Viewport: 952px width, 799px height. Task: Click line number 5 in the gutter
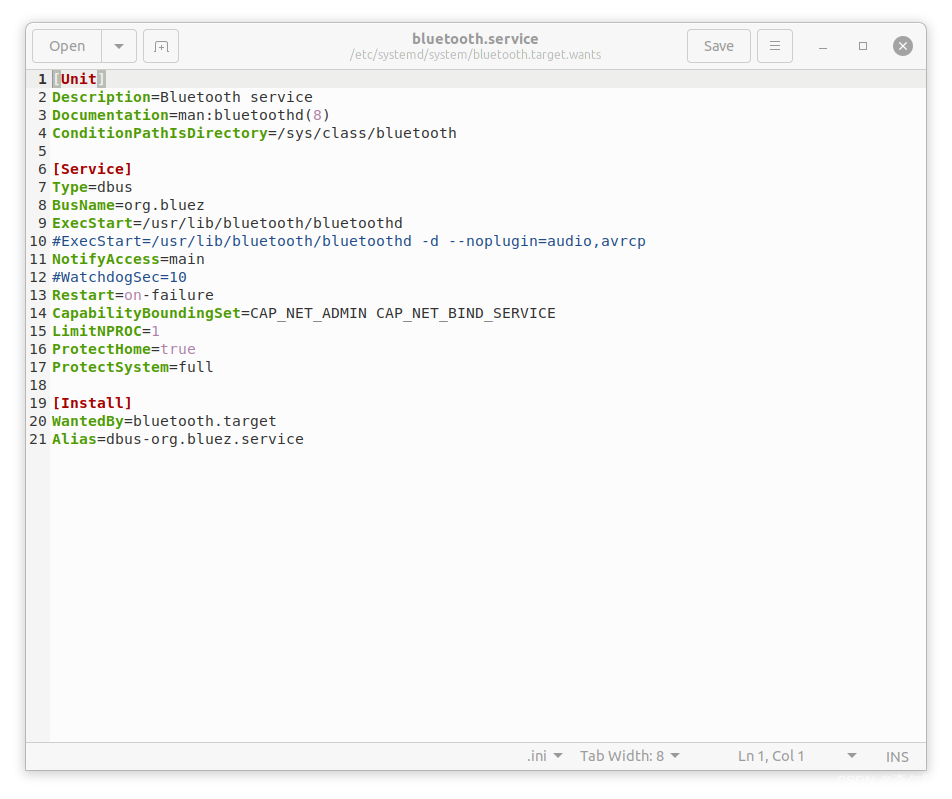pos(42,151)
